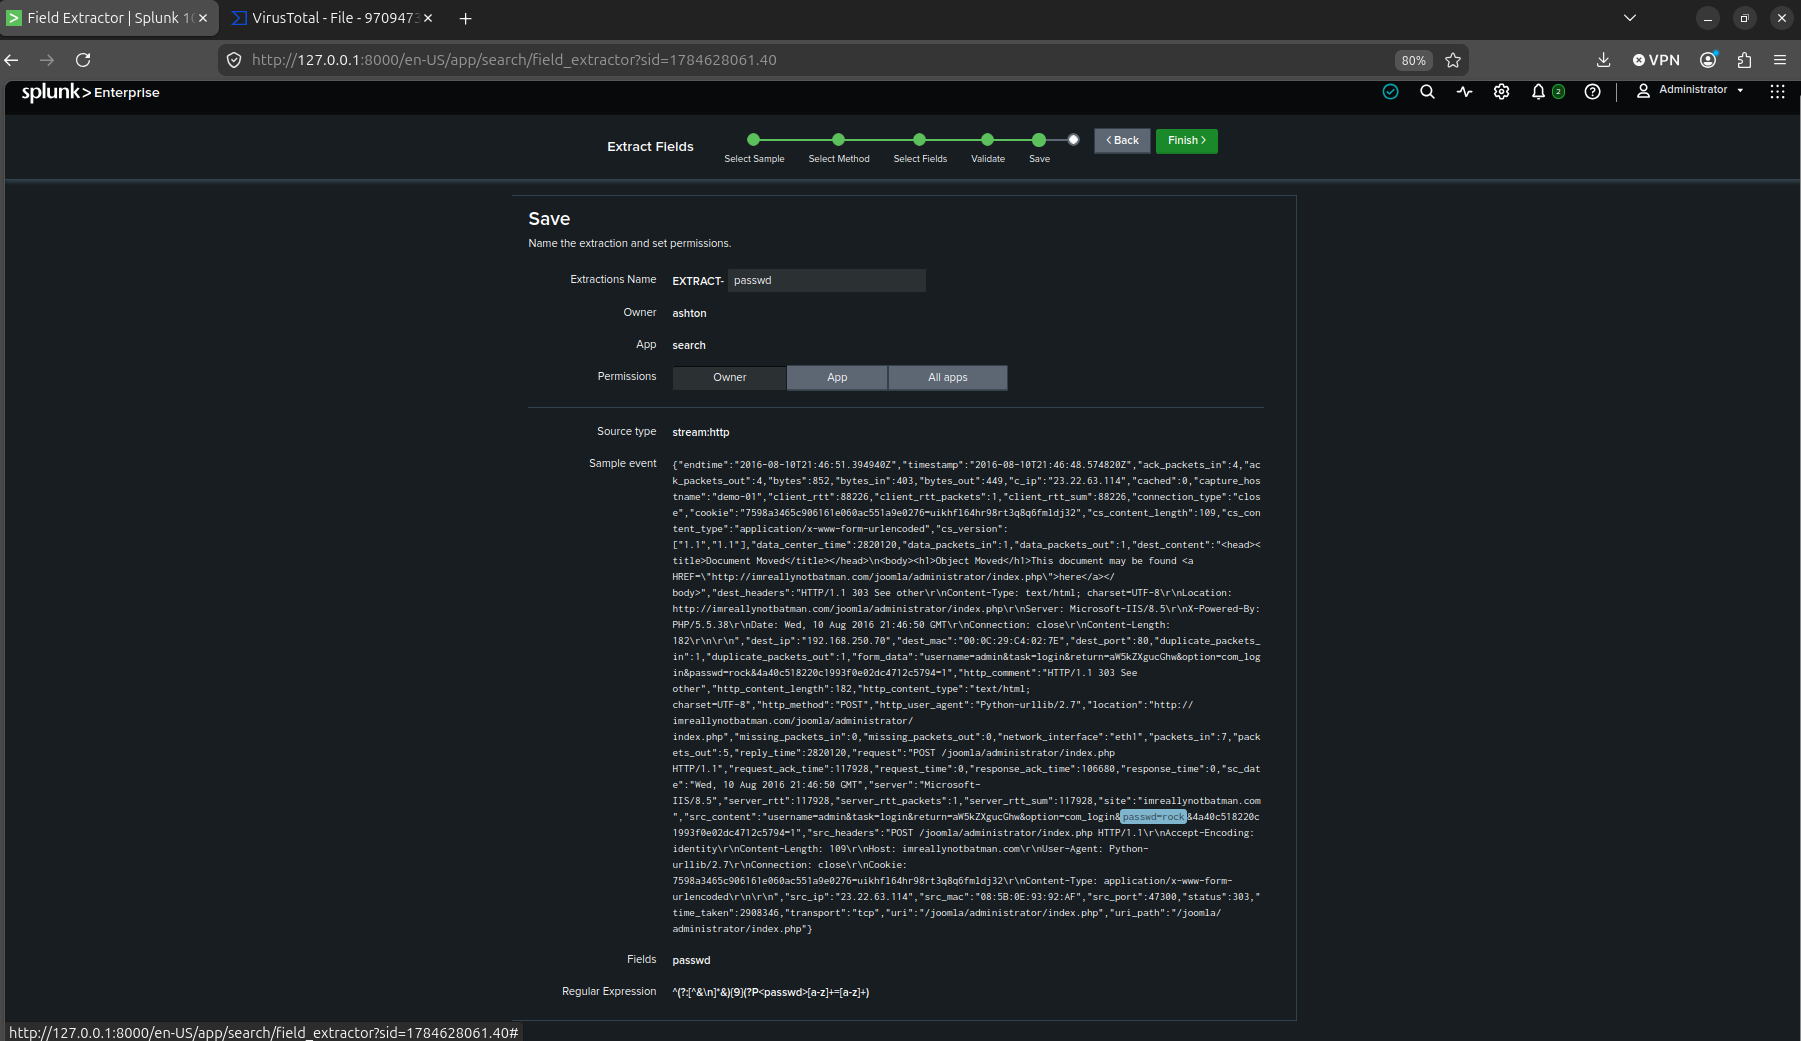Viewport: 1801px width, 1041px height.
Task: Open the Splunk search magnifier icon
Action: point(1427,92)
